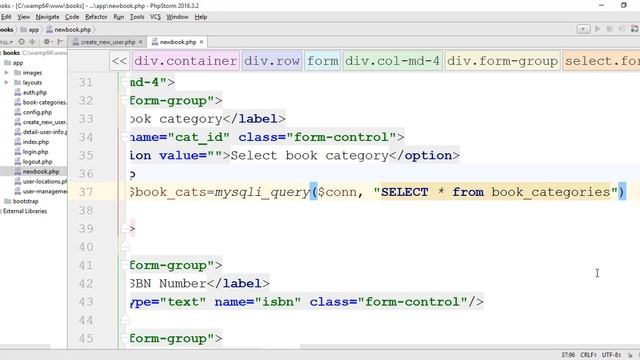The width and height of the screenshot is (640, 360).
Task: Close the create_new_user.php tab
Action: tap(140, 42)
